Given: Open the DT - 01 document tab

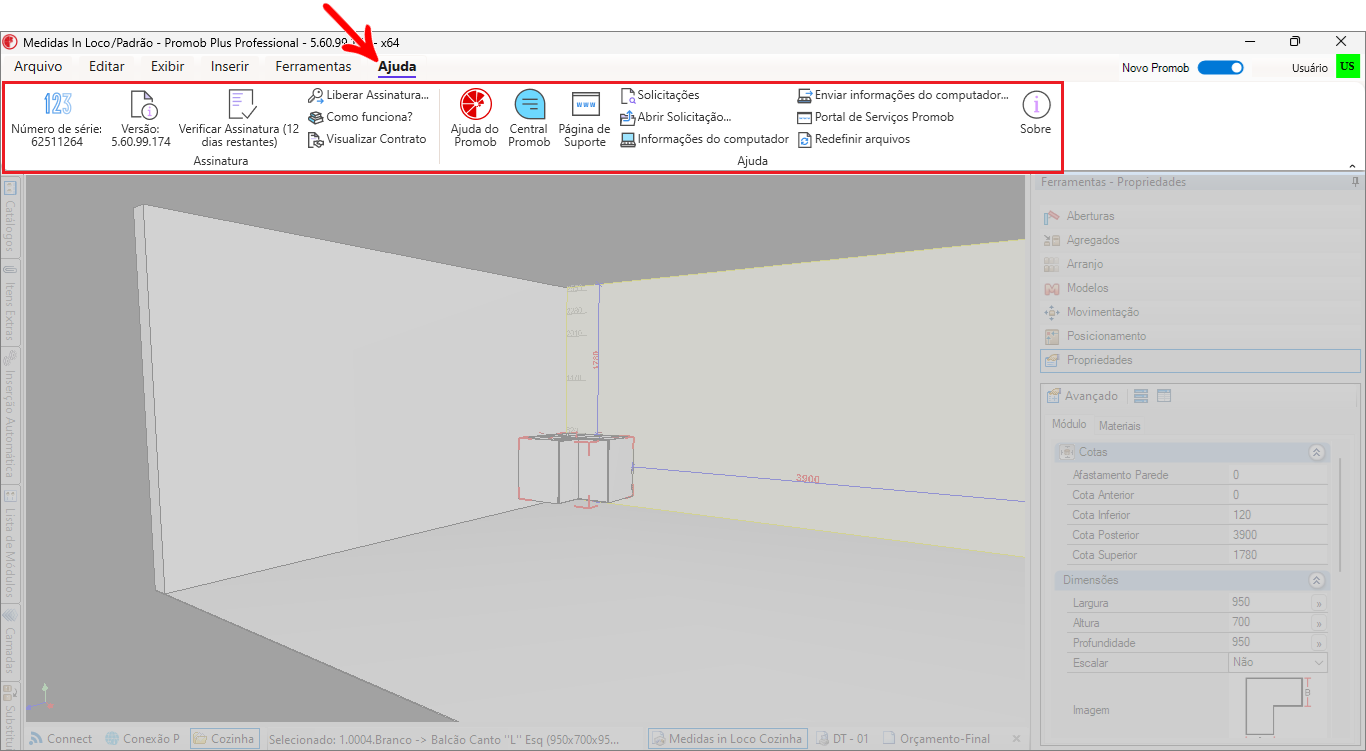Looking at the screenshot, I should 843,739.
